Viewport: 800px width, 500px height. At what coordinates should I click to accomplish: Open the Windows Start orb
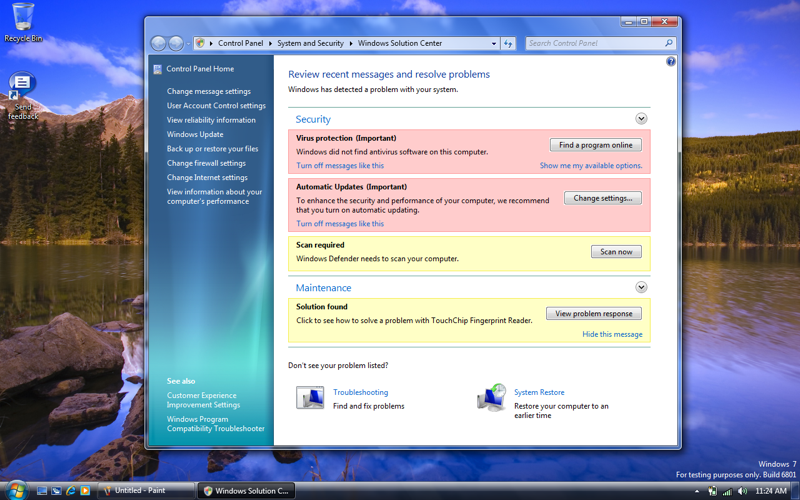(x=16, y=490)
